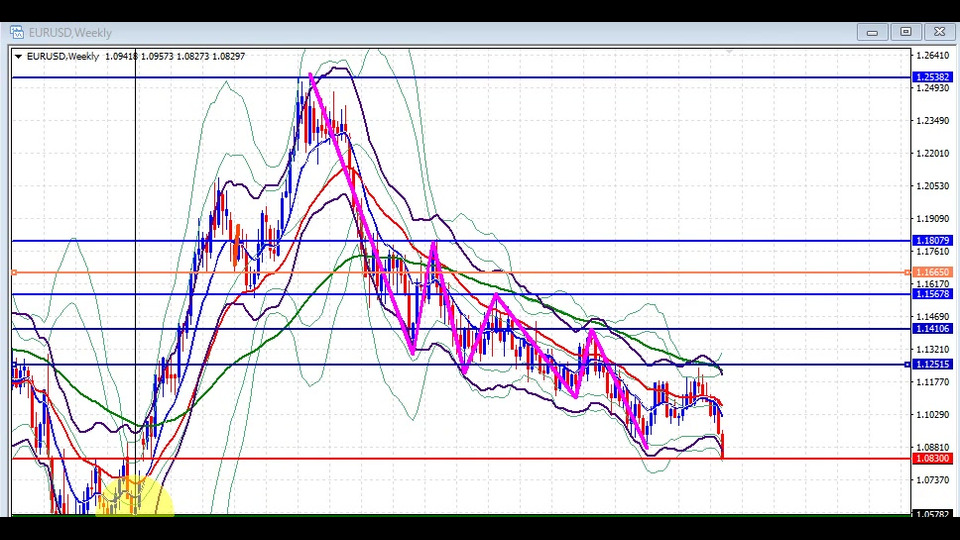Expand the EURUSD,Weekly chart header arrow
Viewport: 960px width, 540px height.
point(18,56)
